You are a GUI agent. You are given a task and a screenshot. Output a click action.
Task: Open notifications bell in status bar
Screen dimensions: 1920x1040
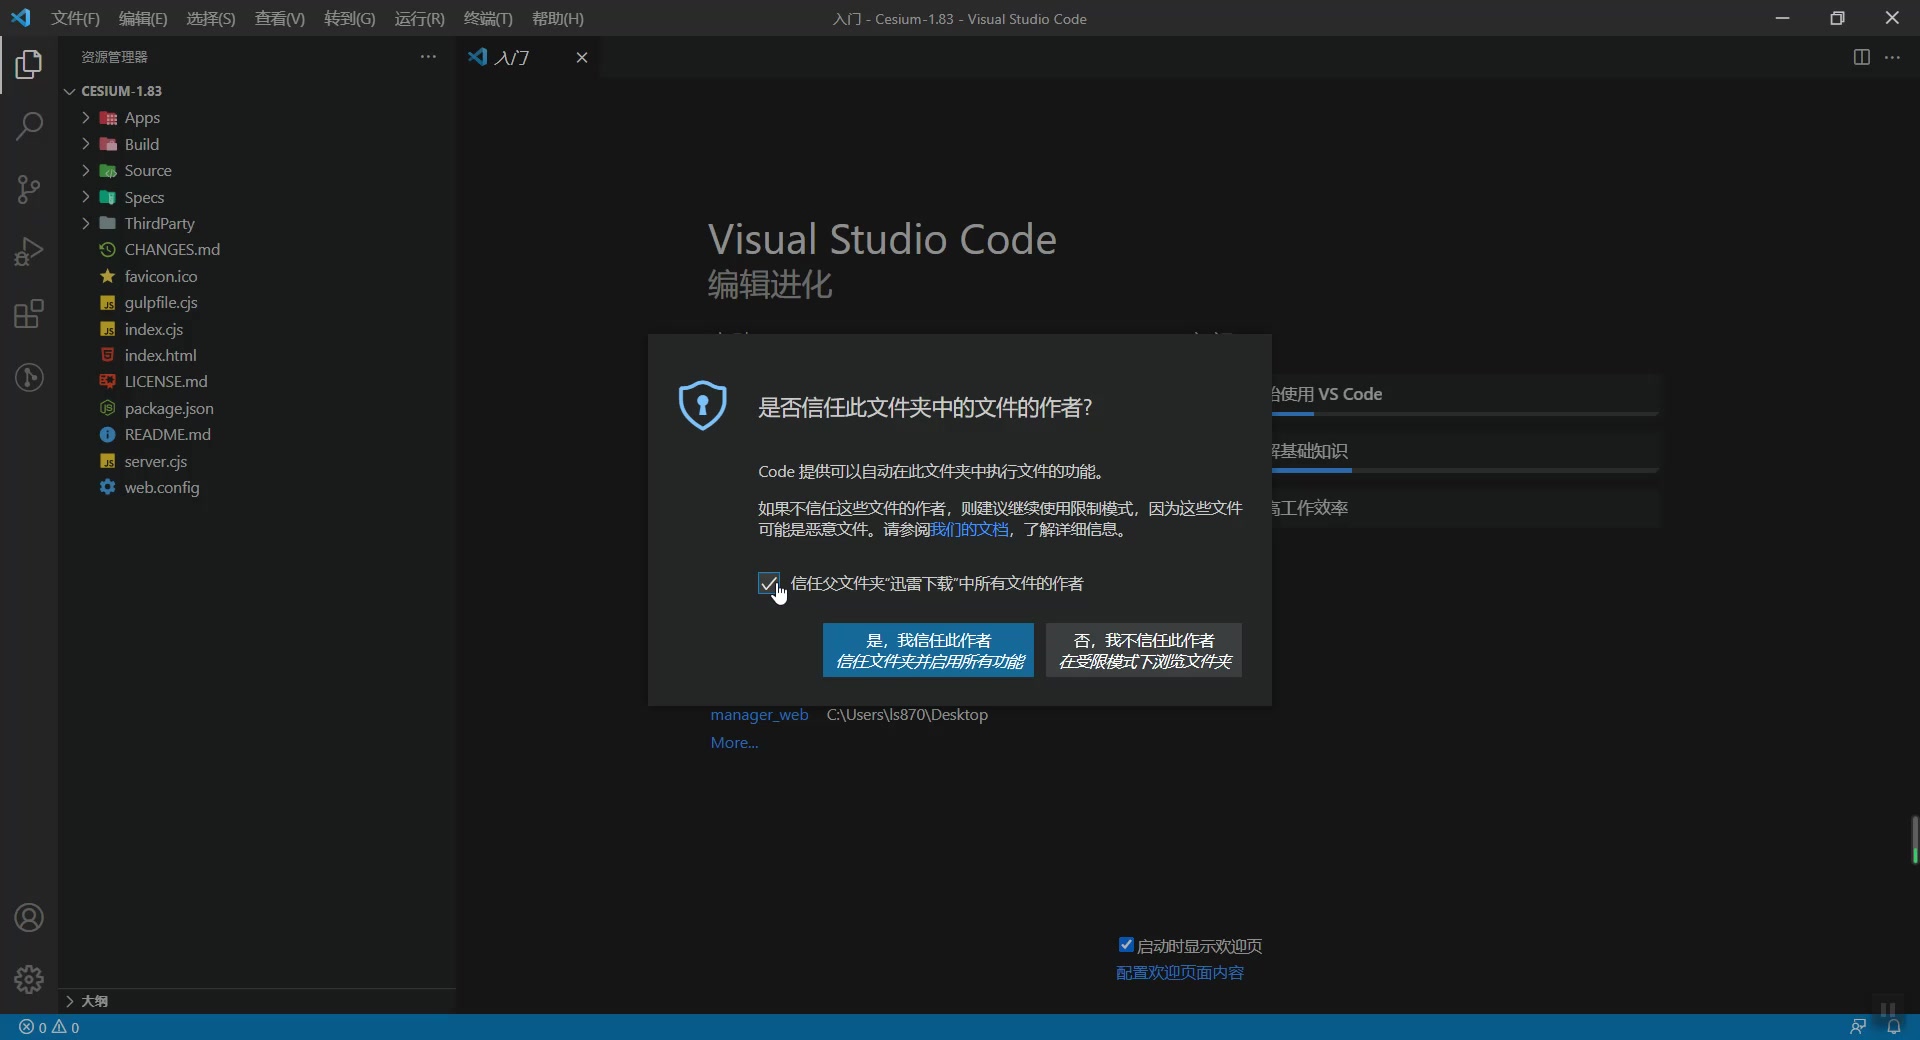pos(1893,1027)
